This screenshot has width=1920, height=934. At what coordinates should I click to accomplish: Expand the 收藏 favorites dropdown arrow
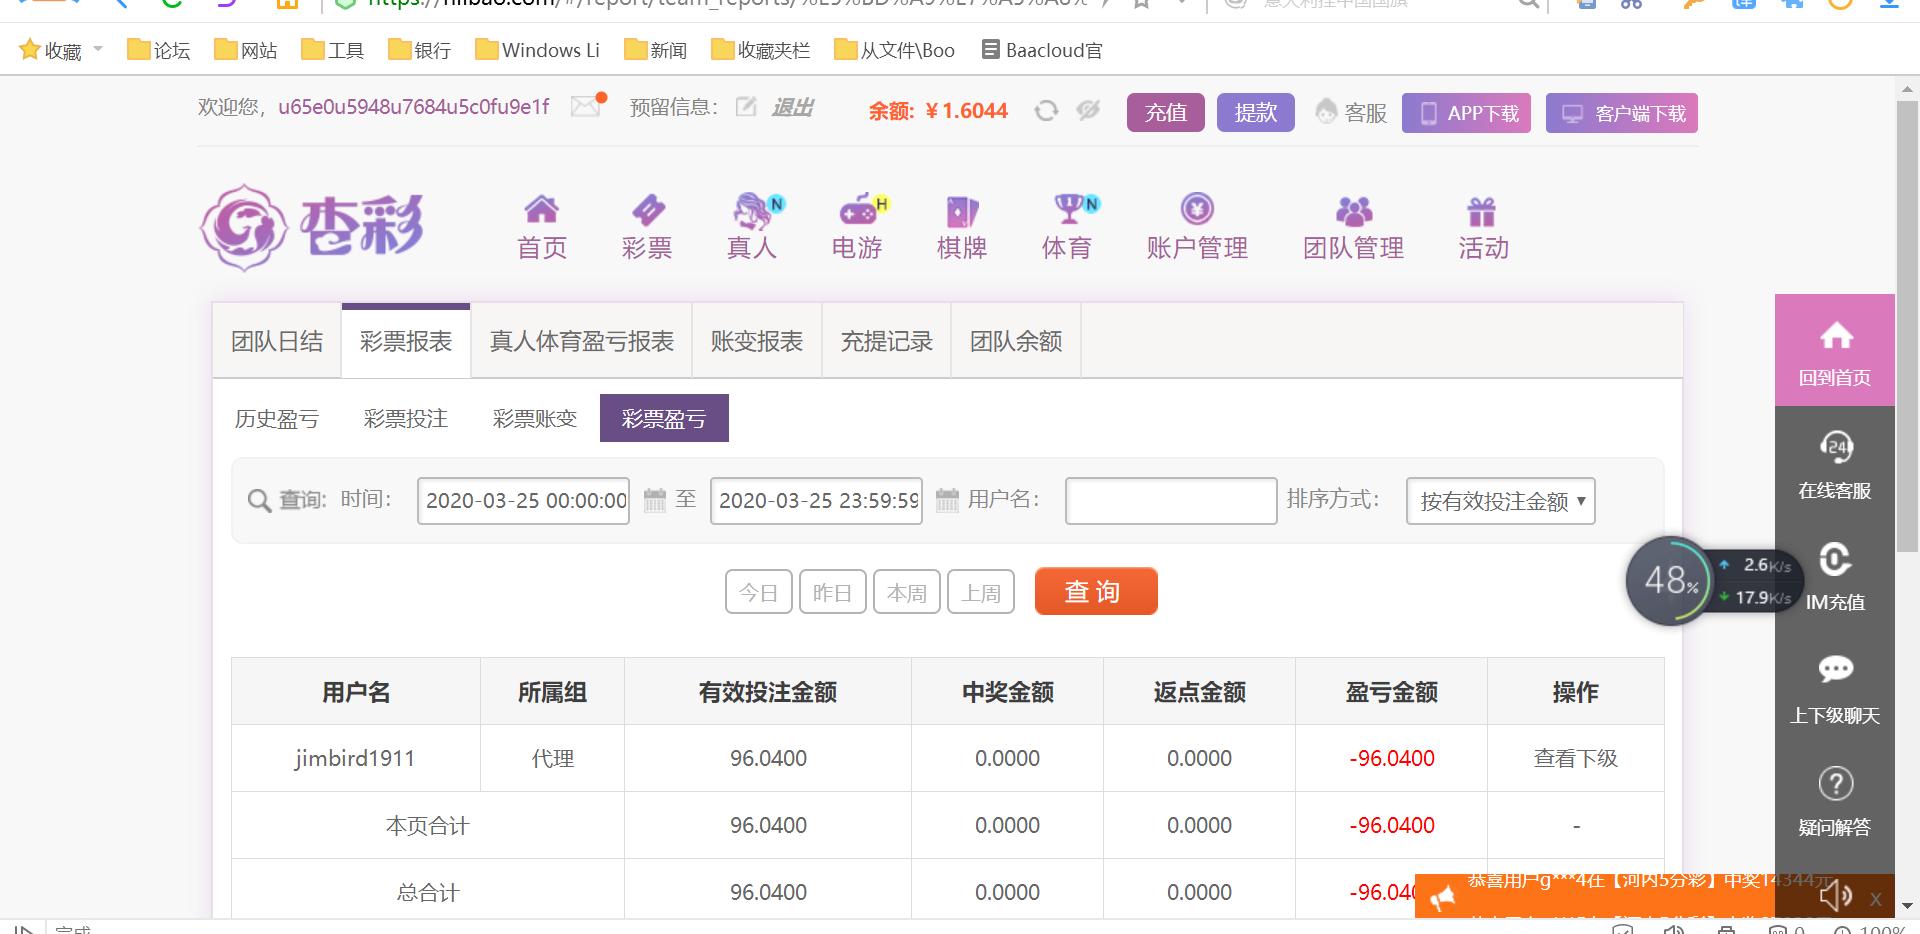pyautogui.click(x=98, y=49)
